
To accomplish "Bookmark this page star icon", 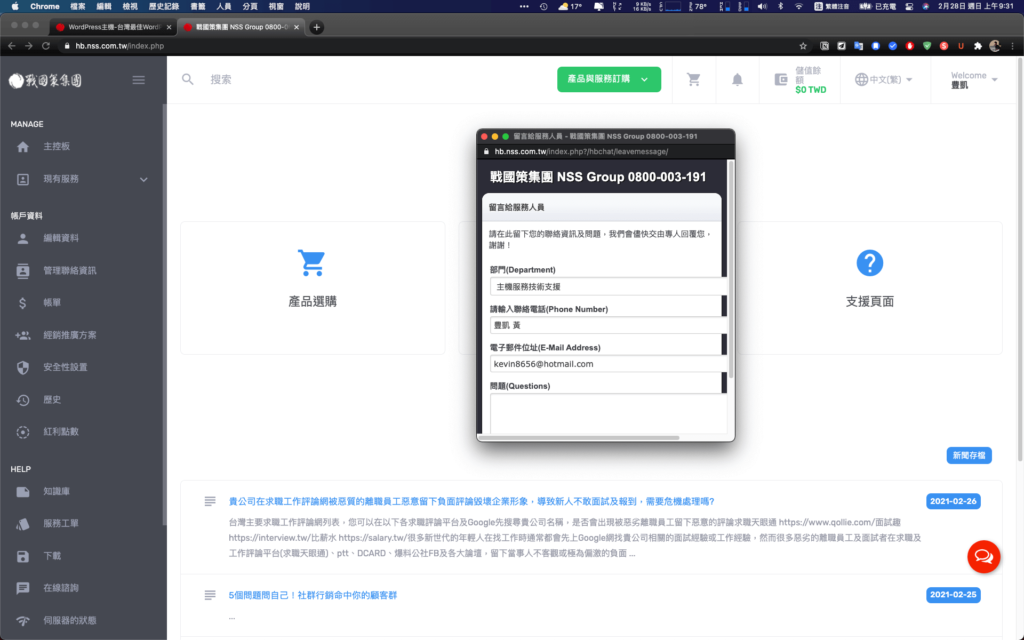I will point(803,46).
